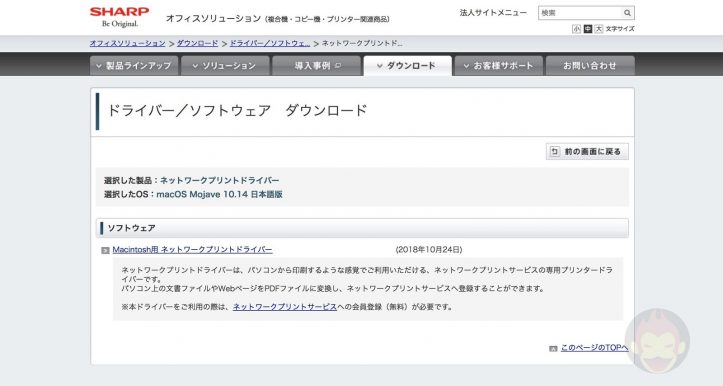Open the お客様サポート menu
The height and width of the screenshot is (386, 723).
tap(499, 65)
